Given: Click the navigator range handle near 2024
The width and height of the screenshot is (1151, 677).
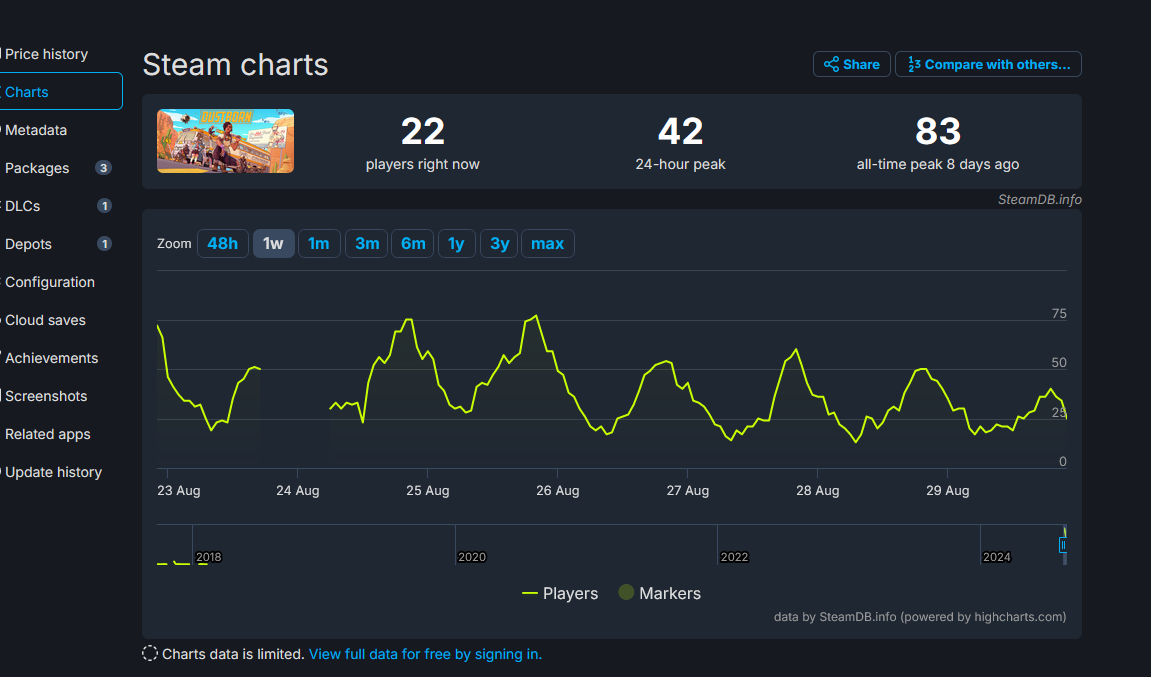Looking at the screenshot, I should coord(1062,546).
